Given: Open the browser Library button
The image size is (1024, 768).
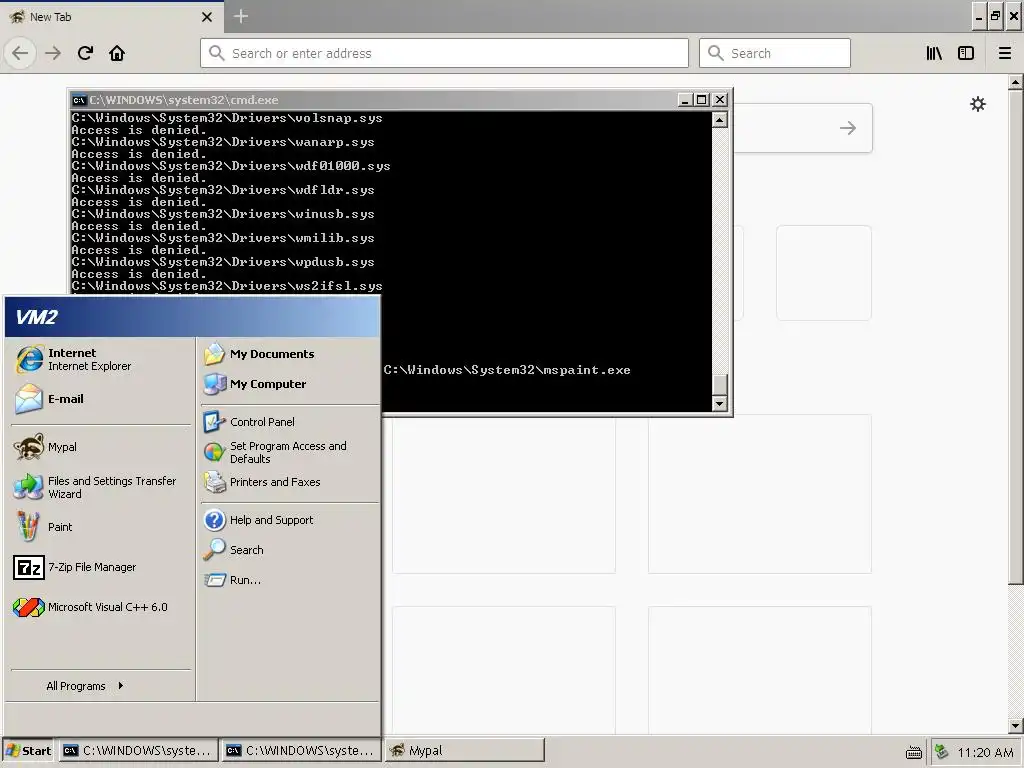Looking at the screenshot, I should (x=934, y=53).
